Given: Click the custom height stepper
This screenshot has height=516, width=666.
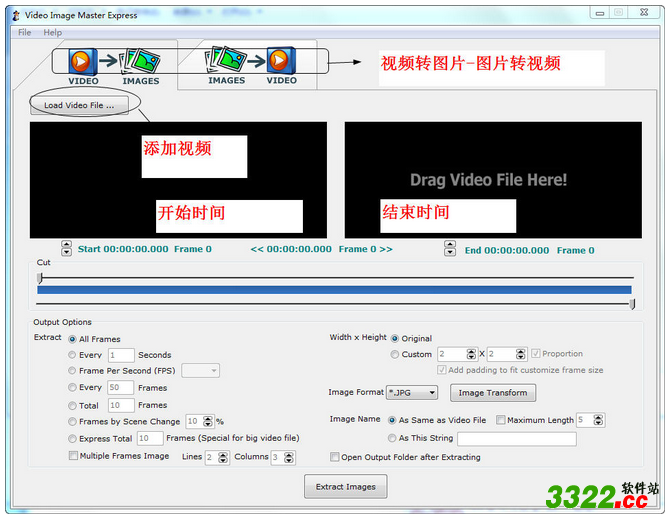Looking at the screenshot, I should (521, 354).
